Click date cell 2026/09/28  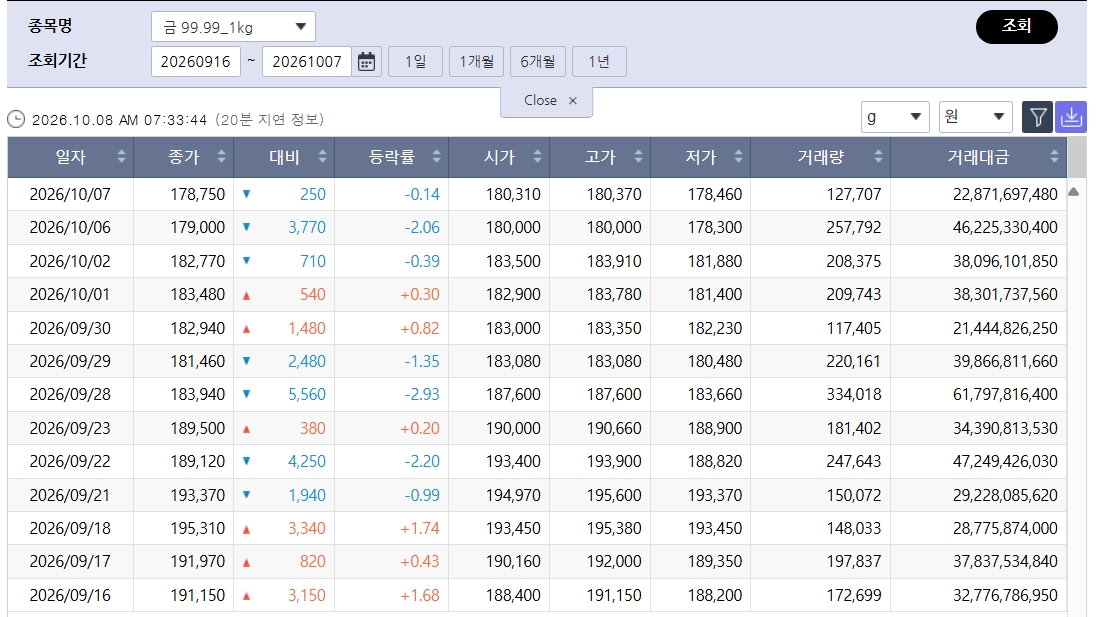point(70,394)
